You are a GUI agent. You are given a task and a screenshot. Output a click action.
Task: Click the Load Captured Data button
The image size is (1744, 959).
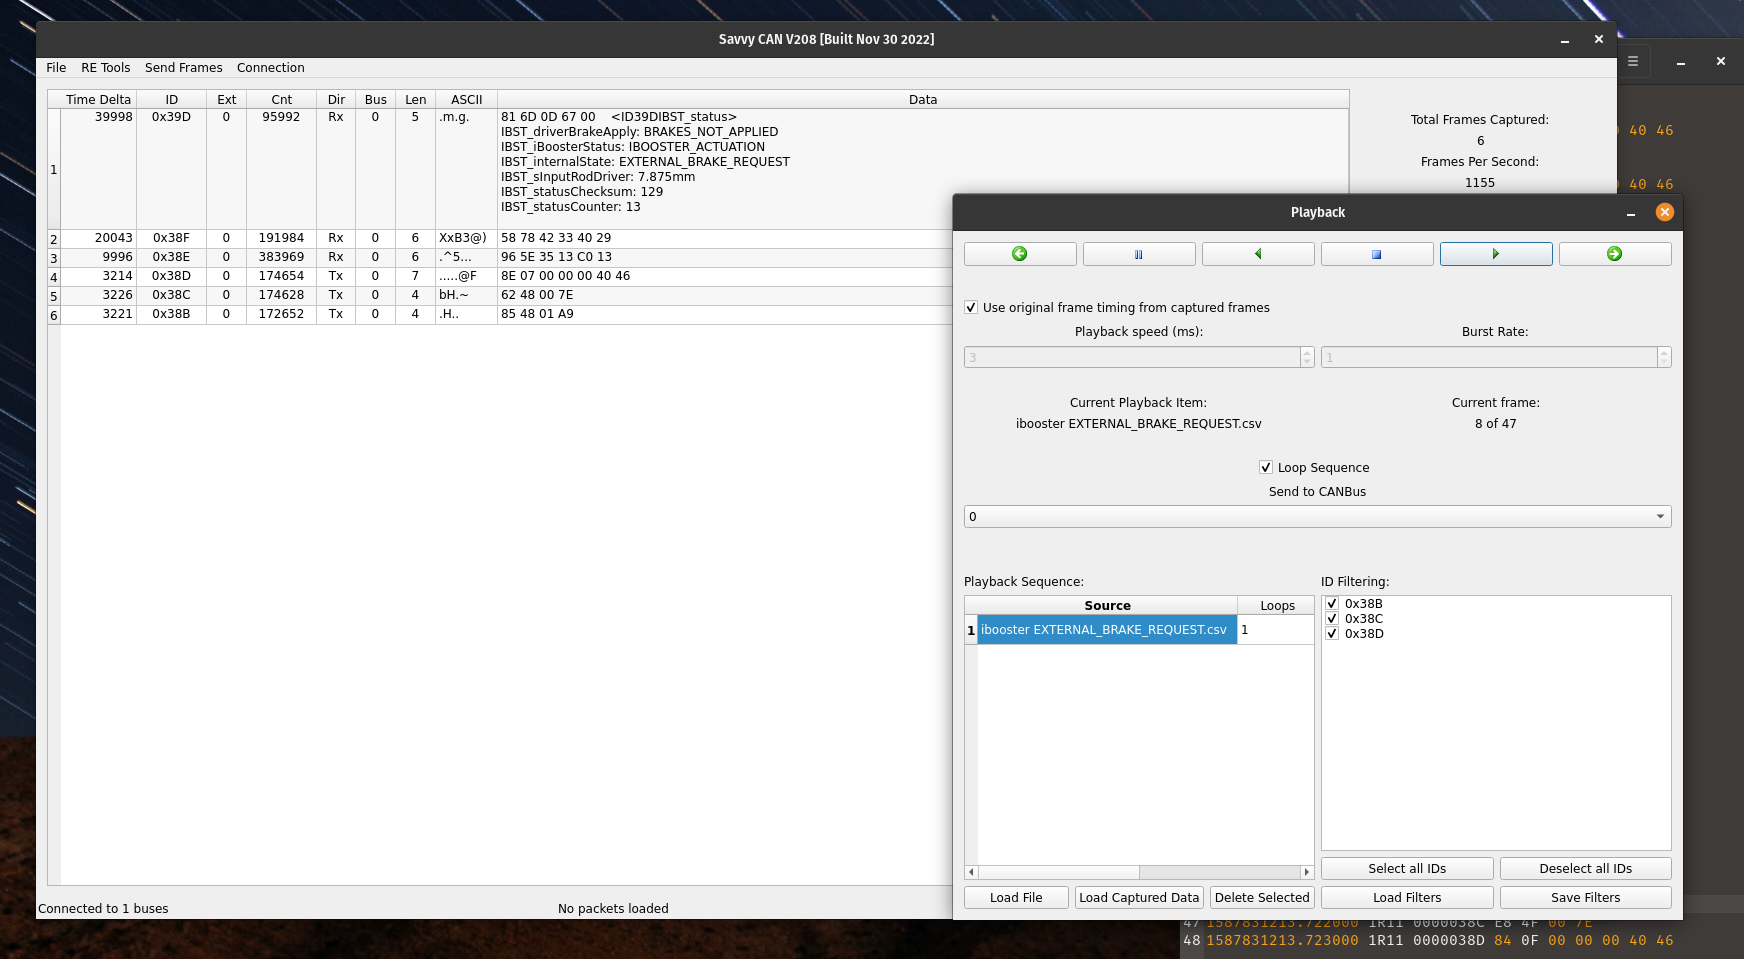[1138, 898]
